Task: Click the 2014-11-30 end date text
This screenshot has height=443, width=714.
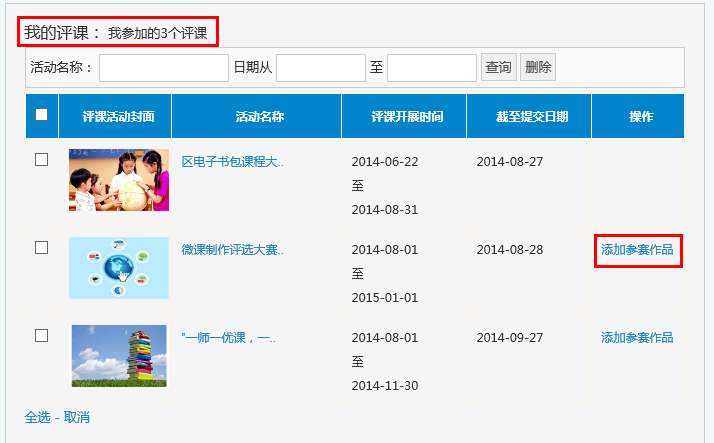Action: (x=385, y=386)
